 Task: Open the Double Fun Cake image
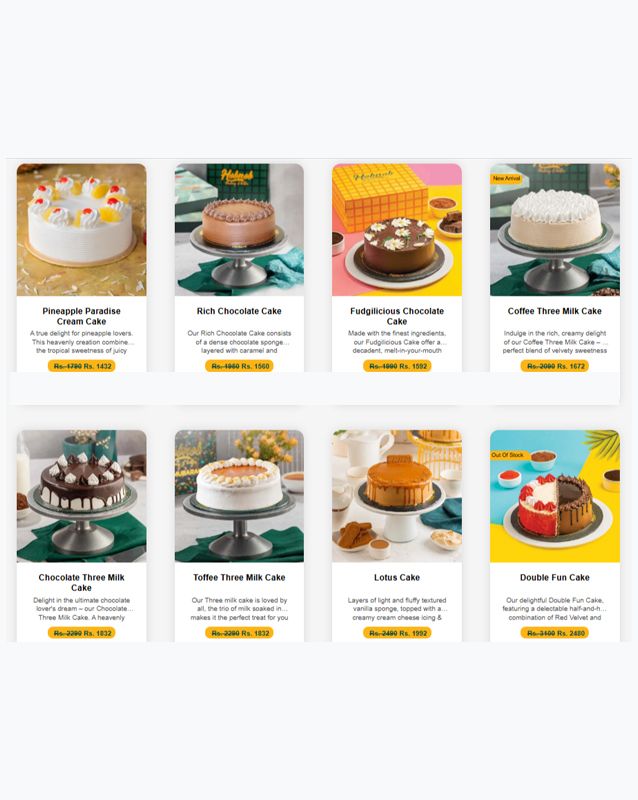[555, 496]
